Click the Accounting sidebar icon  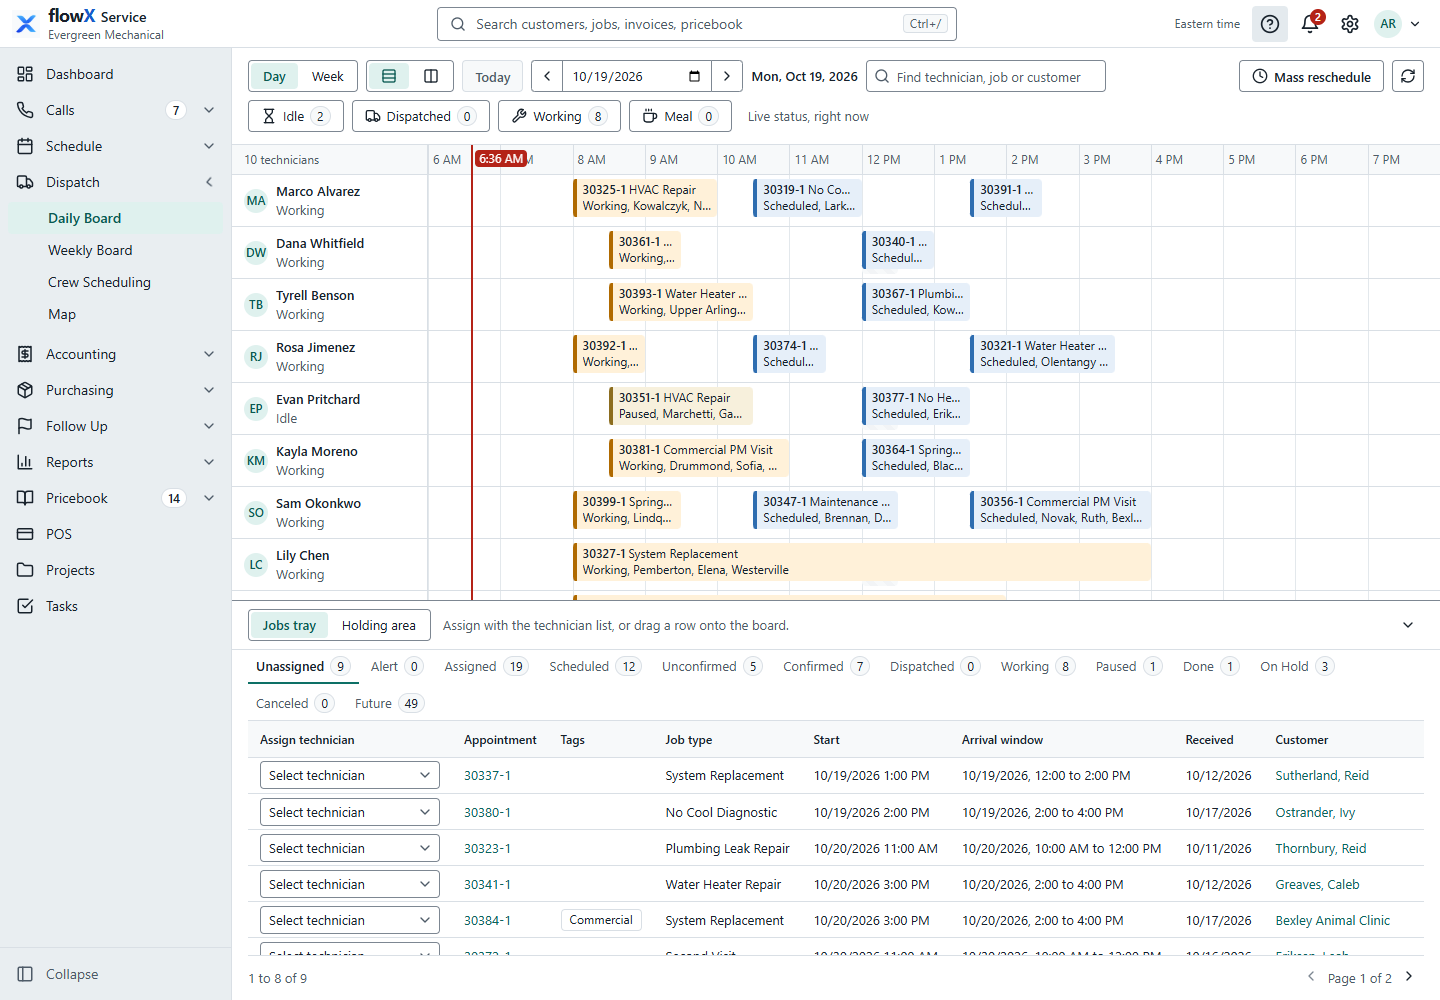point(25,354)
